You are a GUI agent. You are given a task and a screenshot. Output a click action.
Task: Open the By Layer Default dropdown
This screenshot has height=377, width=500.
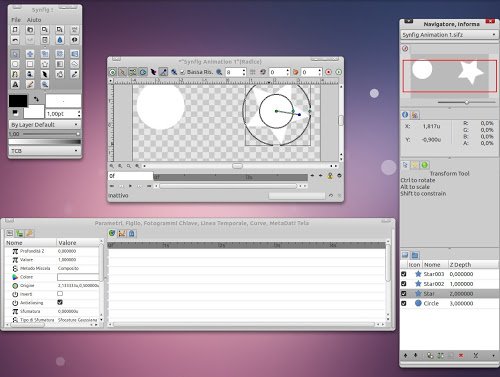coord(44,125)
